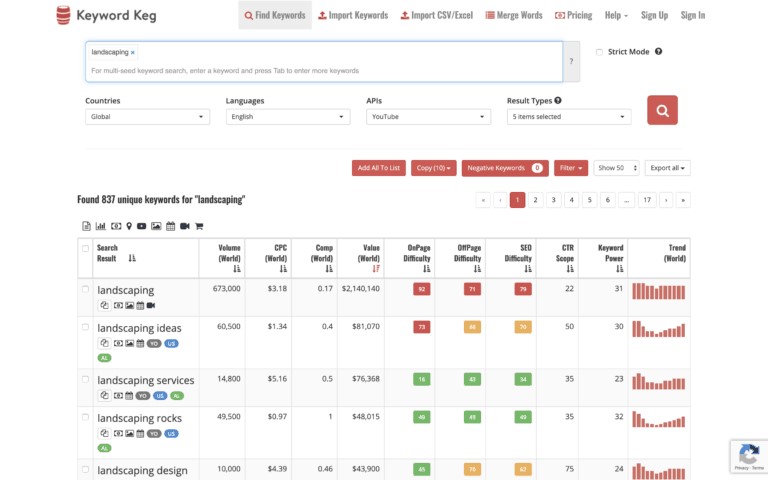Click the shopping cart icon above the table
This screenshot has width=768, height=480.
coord(199,226)
